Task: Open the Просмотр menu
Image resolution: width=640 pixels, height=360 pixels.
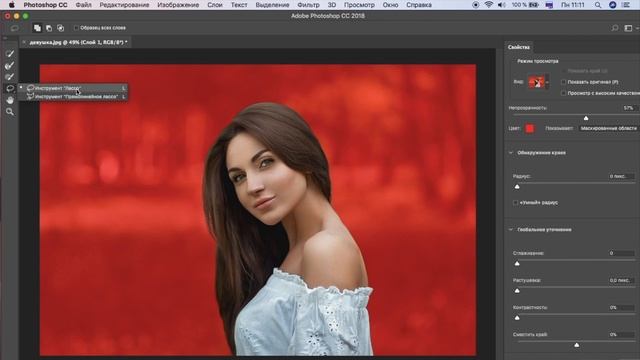Action: [359, 5]
